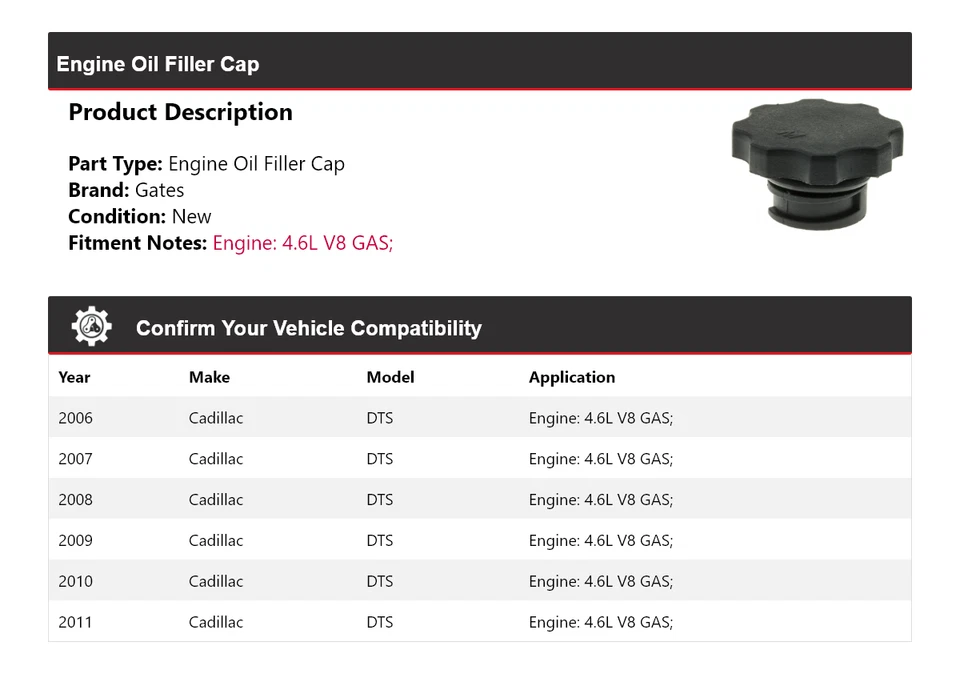Image resolution: width=960 pixels, height=674 pixels.
Task: Click the Model column header
Action: [x=390, y=377]
